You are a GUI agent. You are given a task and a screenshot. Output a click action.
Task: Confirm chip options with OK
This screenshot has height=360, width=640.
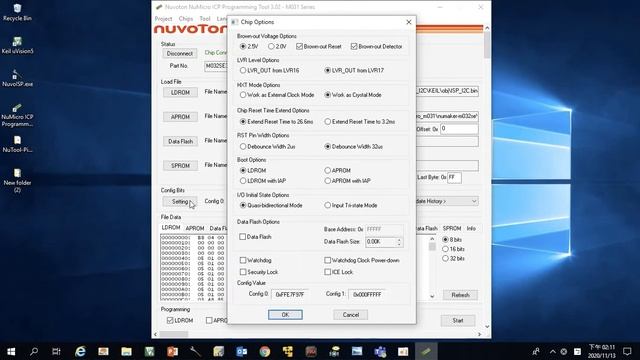point(285,315)
